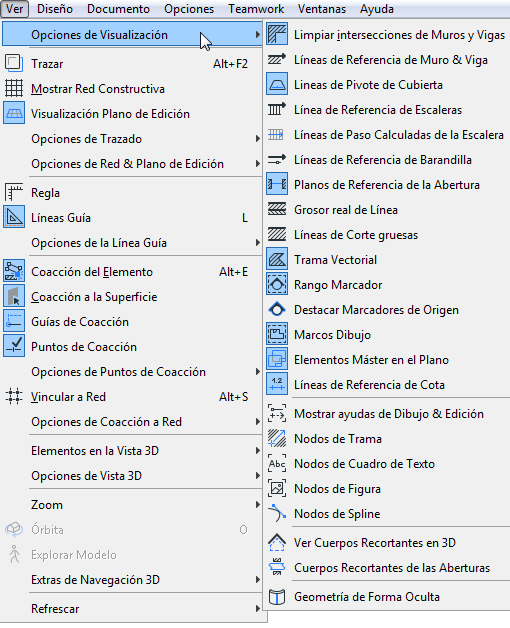Open the Ayuda menu
Viewport: 510px width, 628px height.
pos(377,9)
